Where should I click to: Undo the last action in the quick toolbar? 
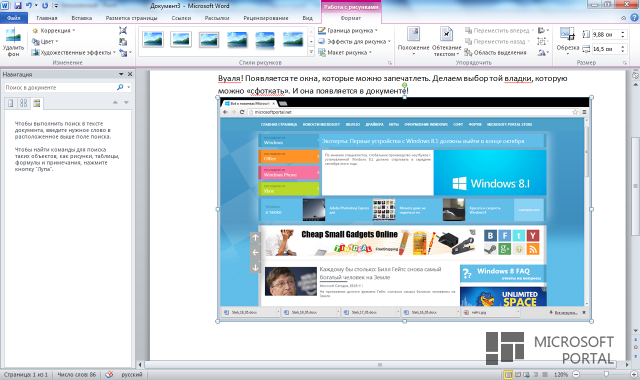tap(29, 6)
